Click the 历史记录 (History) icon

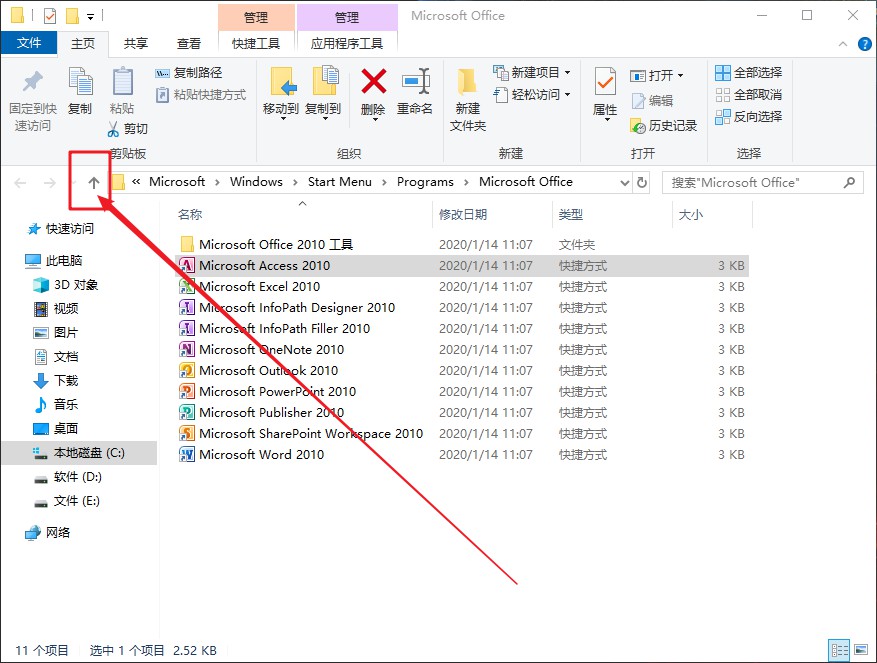653,125
